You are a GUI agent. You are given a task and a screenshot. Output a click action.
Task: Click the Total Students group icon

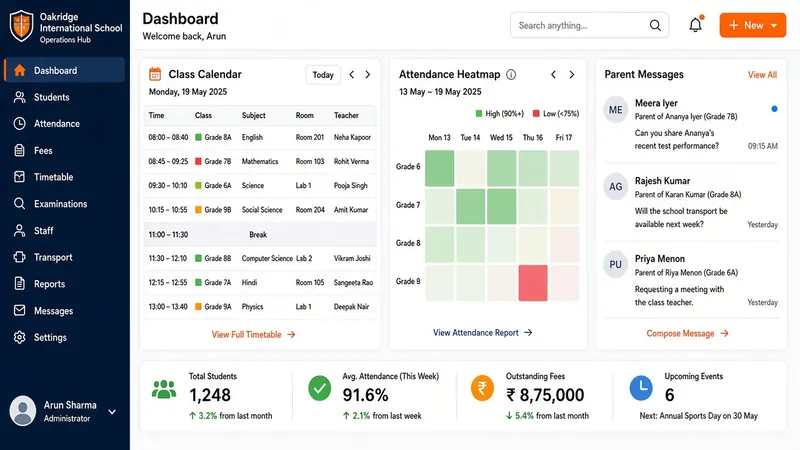(x=164, y=389)
